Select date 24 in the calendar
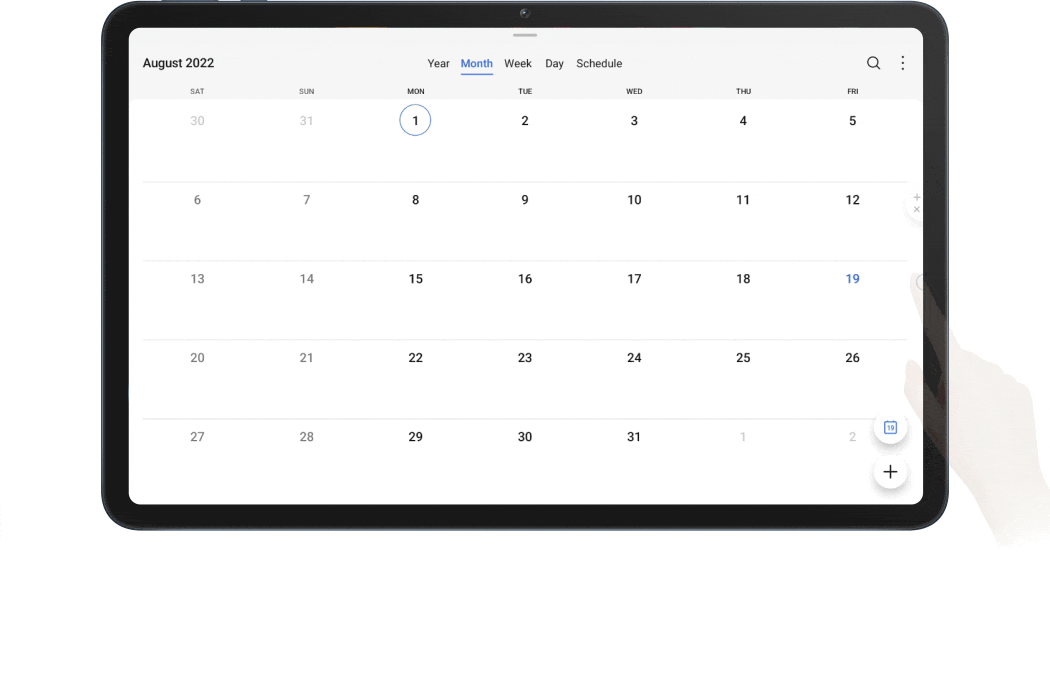Image resolution: width=1050 pixels, height=700 pixels. coord(634,358)
